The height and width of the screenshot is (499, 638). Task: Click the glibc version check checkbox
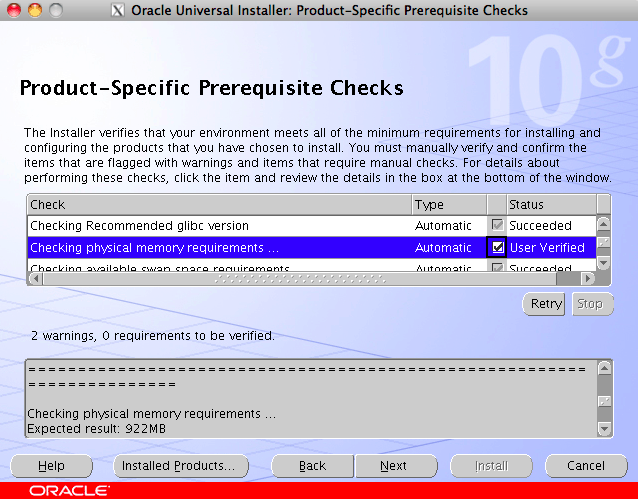click(497, 226)
